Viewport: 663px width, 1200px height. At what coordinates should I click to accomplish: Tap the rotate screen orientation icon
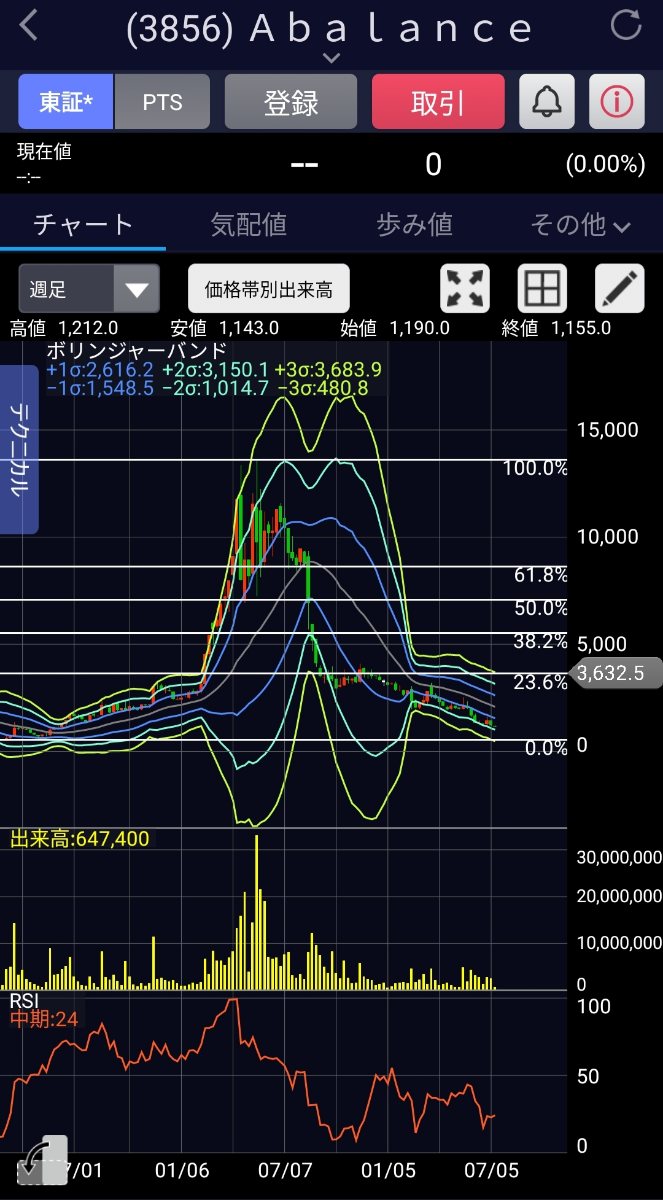coord(42,1161)
